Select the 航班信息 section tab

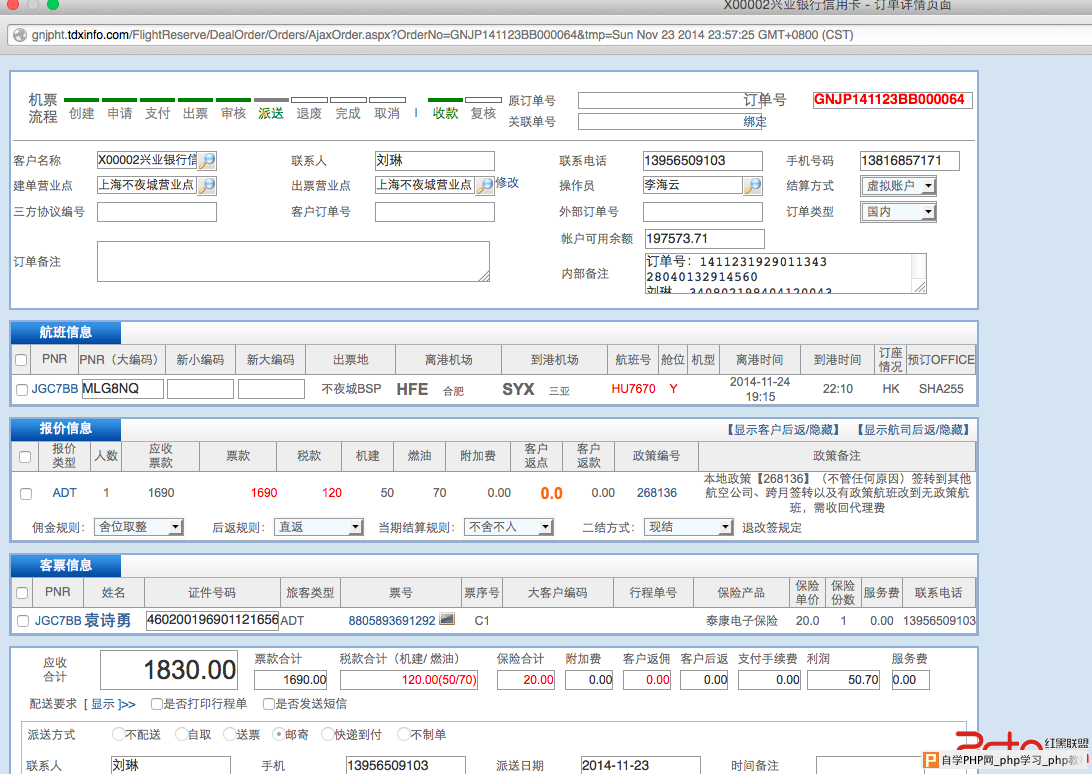(65, 333)
